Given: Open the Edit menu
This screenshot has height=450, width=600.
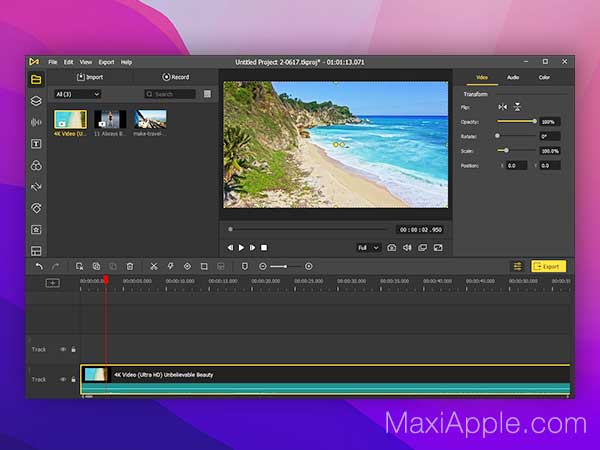Looking at the screenshot, I should pos(68,62).
